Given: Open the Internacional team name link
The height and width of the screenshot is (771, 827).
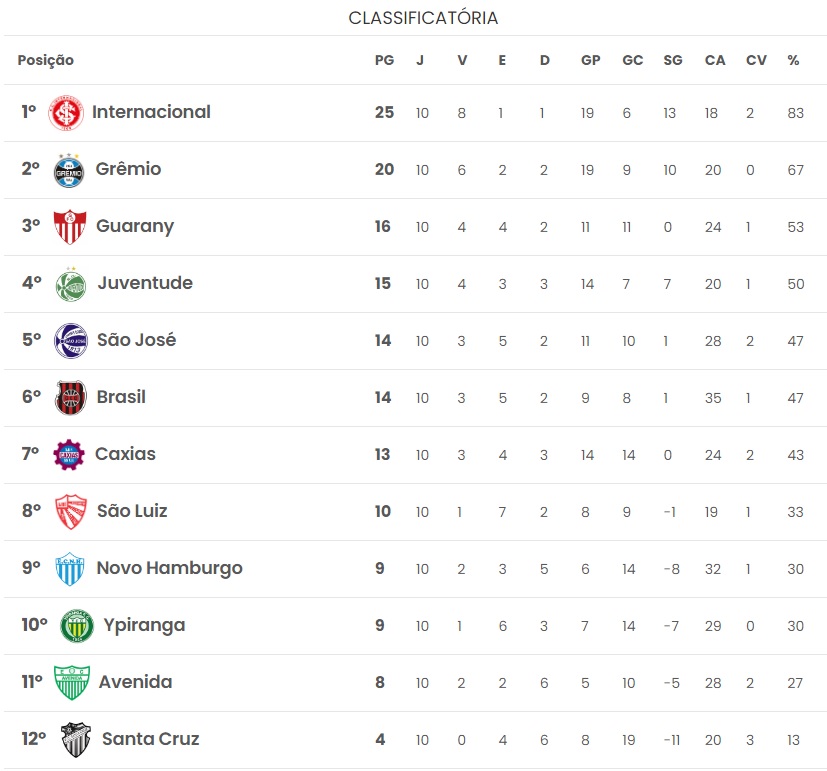Looking at the screenshot, I should click(x=151, y=112).
